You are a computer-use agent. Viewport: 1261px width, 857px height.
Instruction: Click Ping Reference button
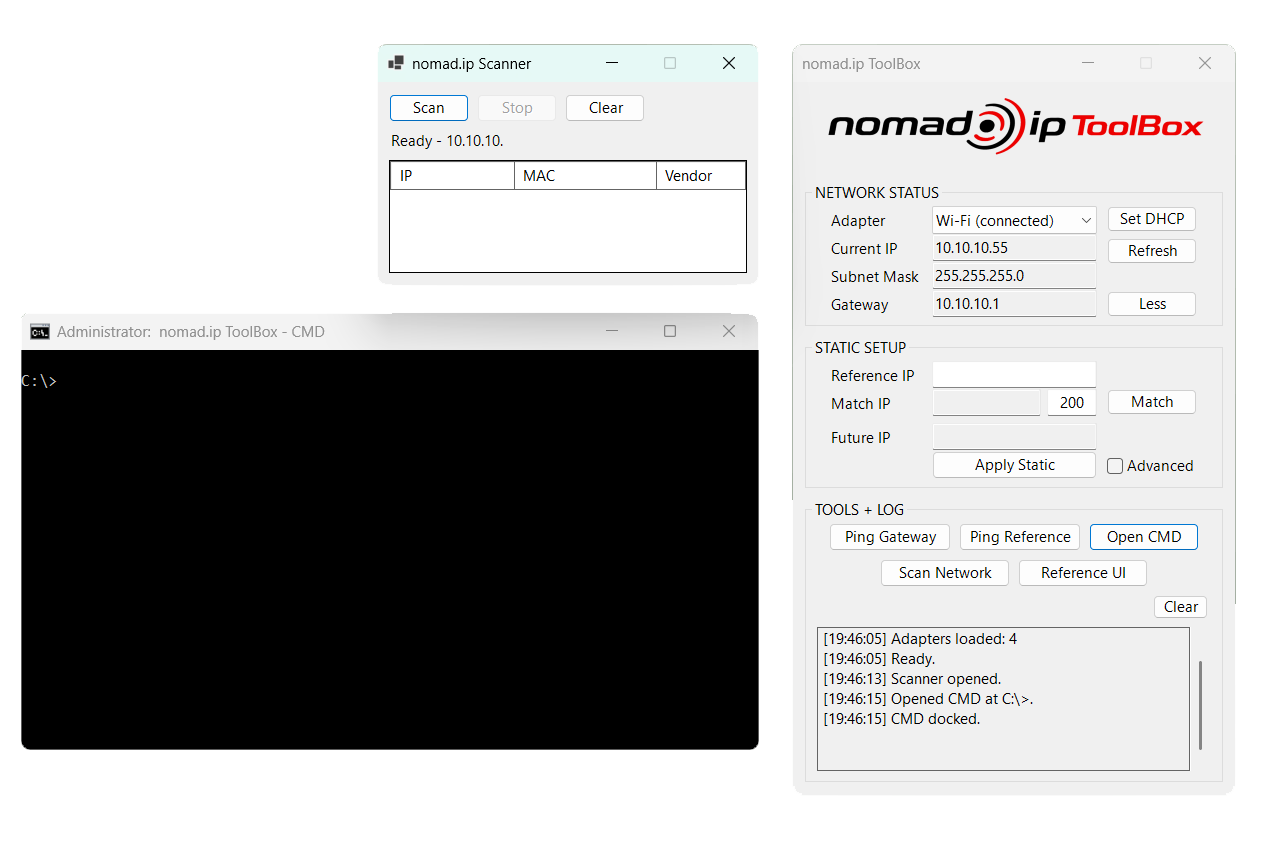[1020, 537]
